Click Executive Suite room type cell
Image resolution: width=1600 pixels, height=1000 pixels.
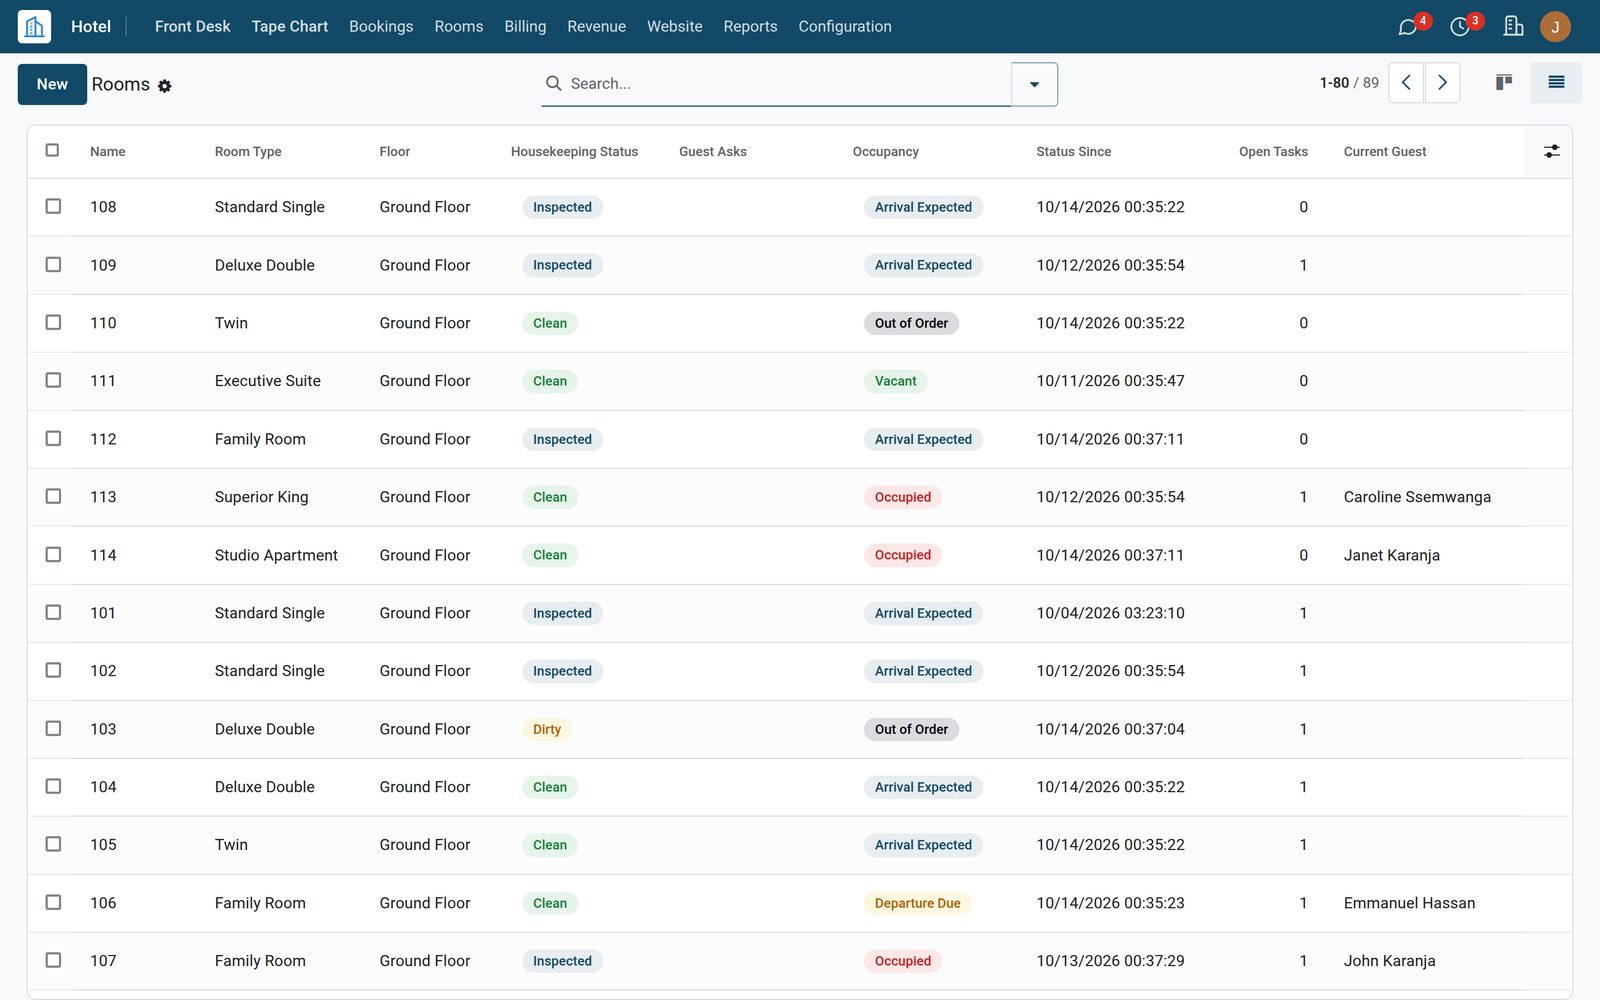268,381
